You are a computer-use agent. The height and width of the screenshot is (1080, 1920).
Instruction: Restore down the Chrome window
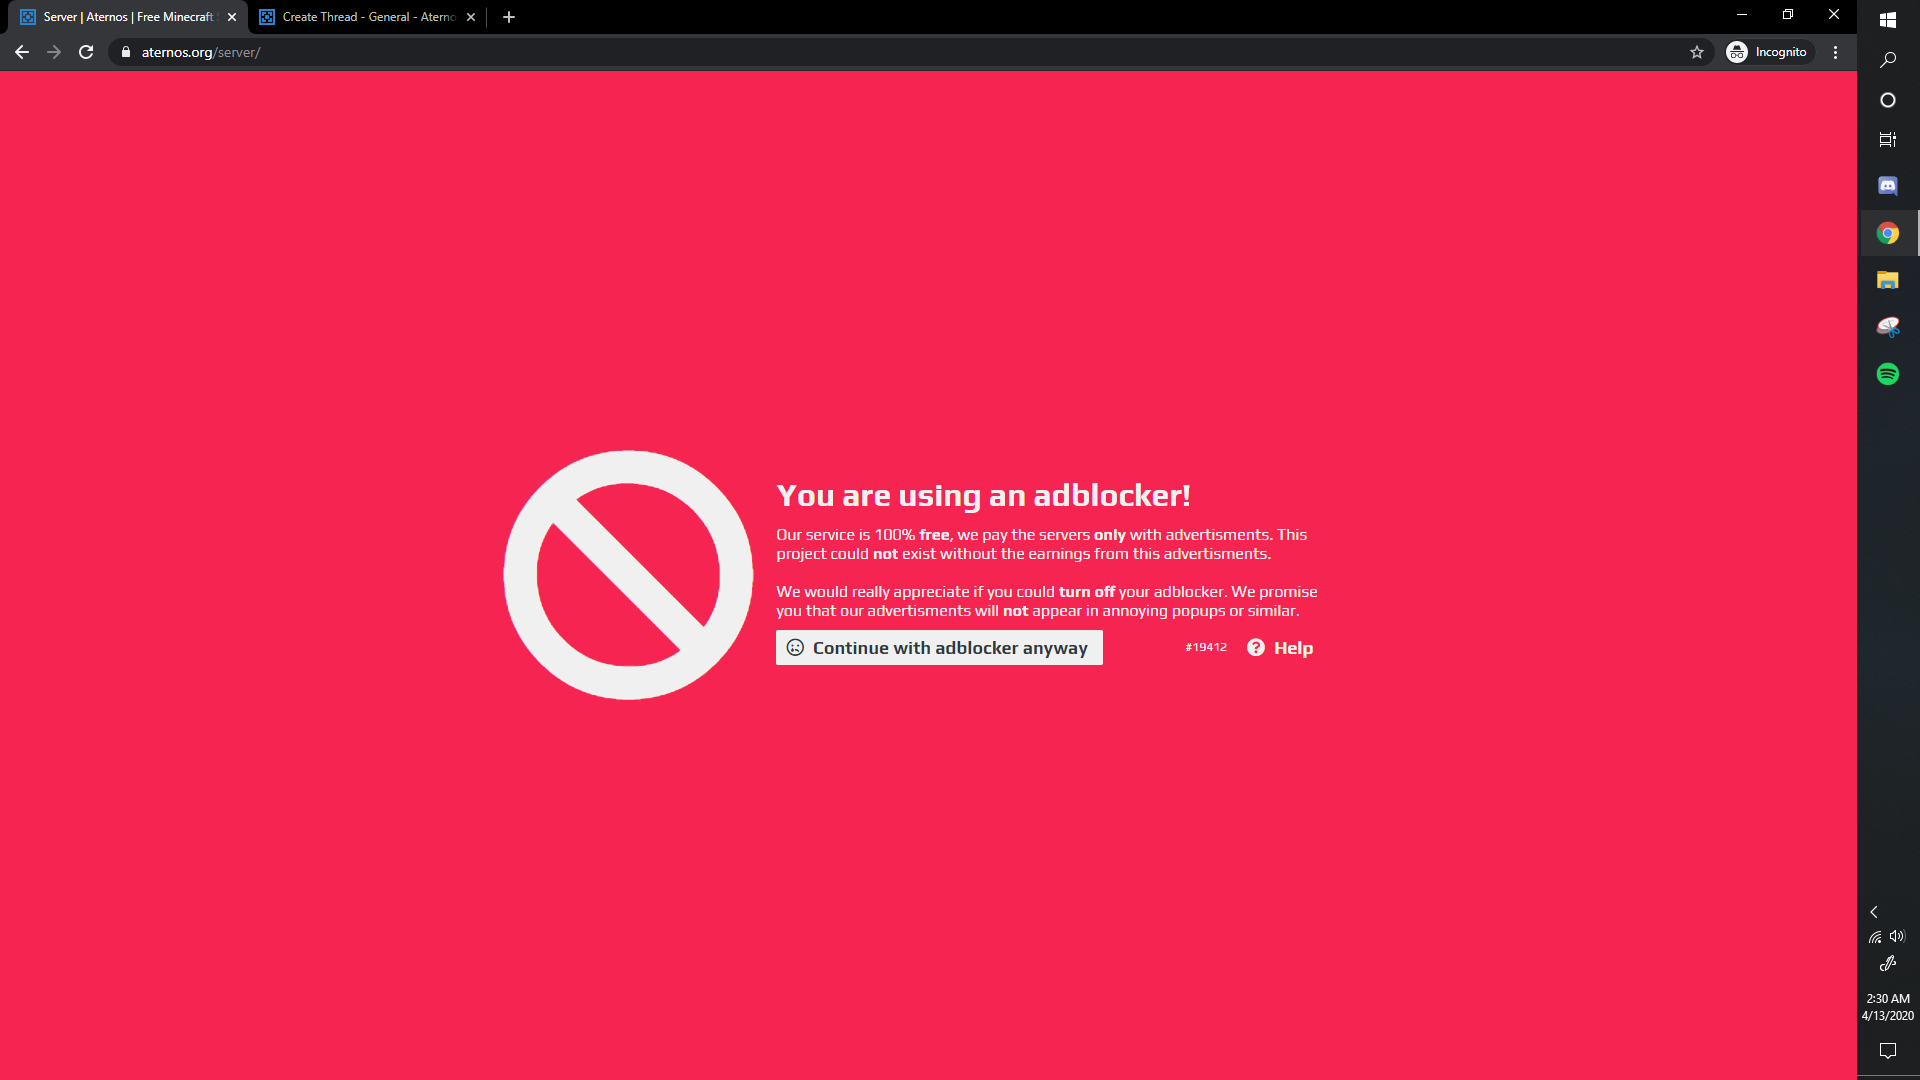[1788, 15]
